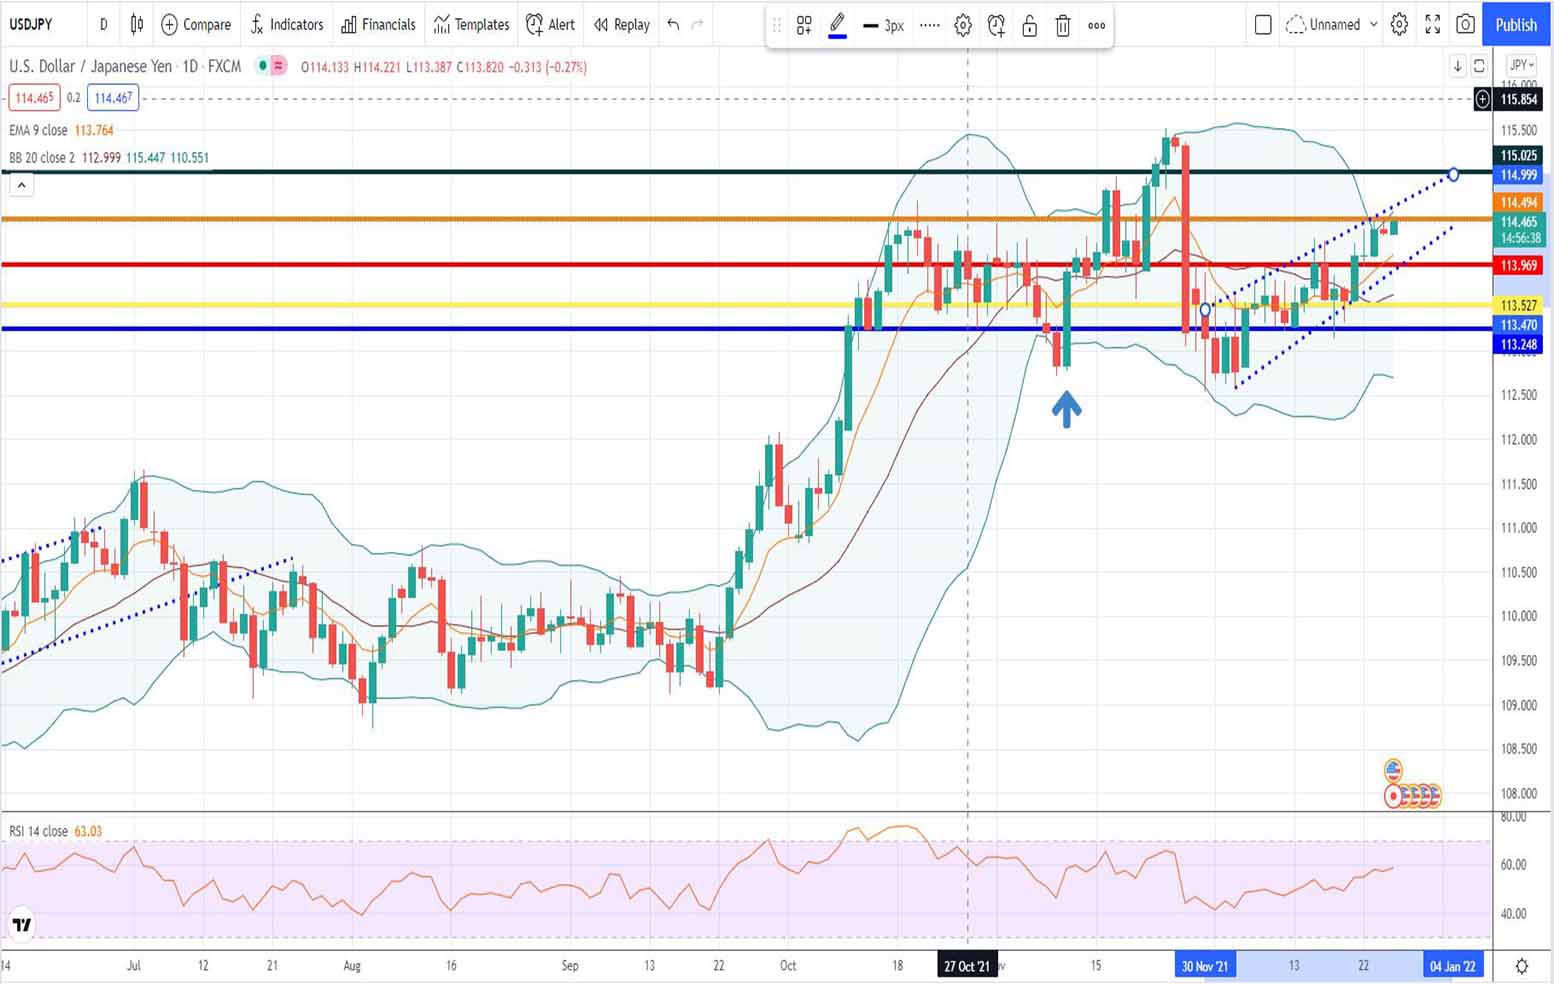The height and width of the screenshot is (984, 1554).
Task: Start bar Replay mode
Action: (x=621, y=25)
